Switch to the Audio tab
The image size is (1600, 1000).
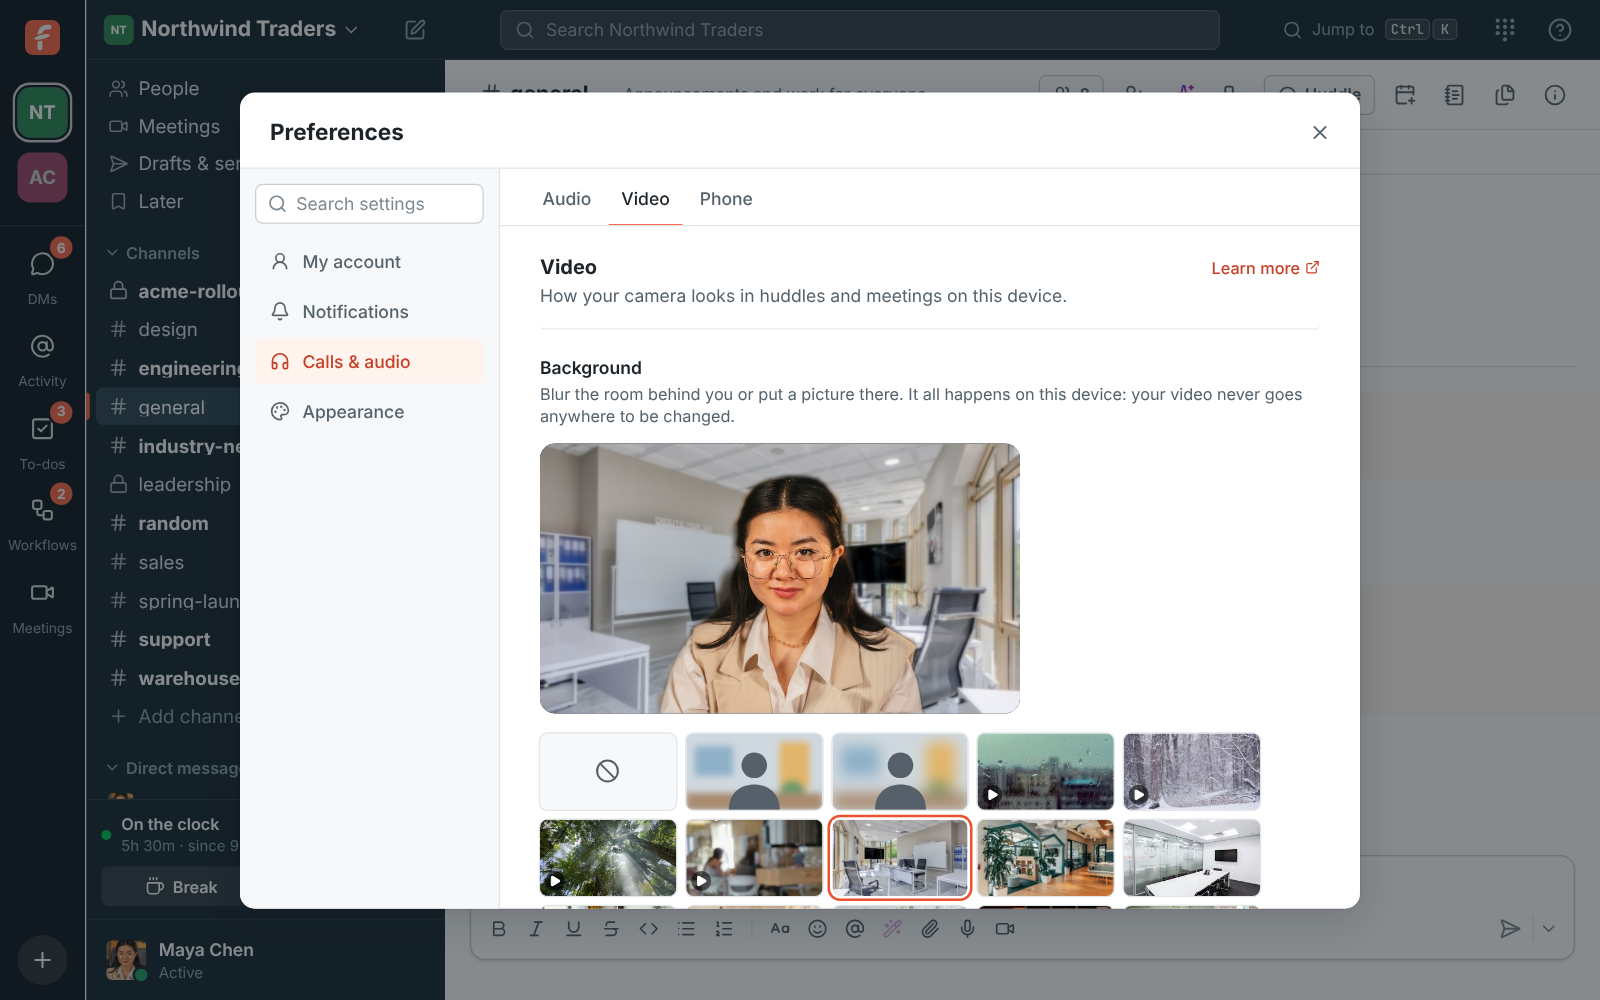567,199
